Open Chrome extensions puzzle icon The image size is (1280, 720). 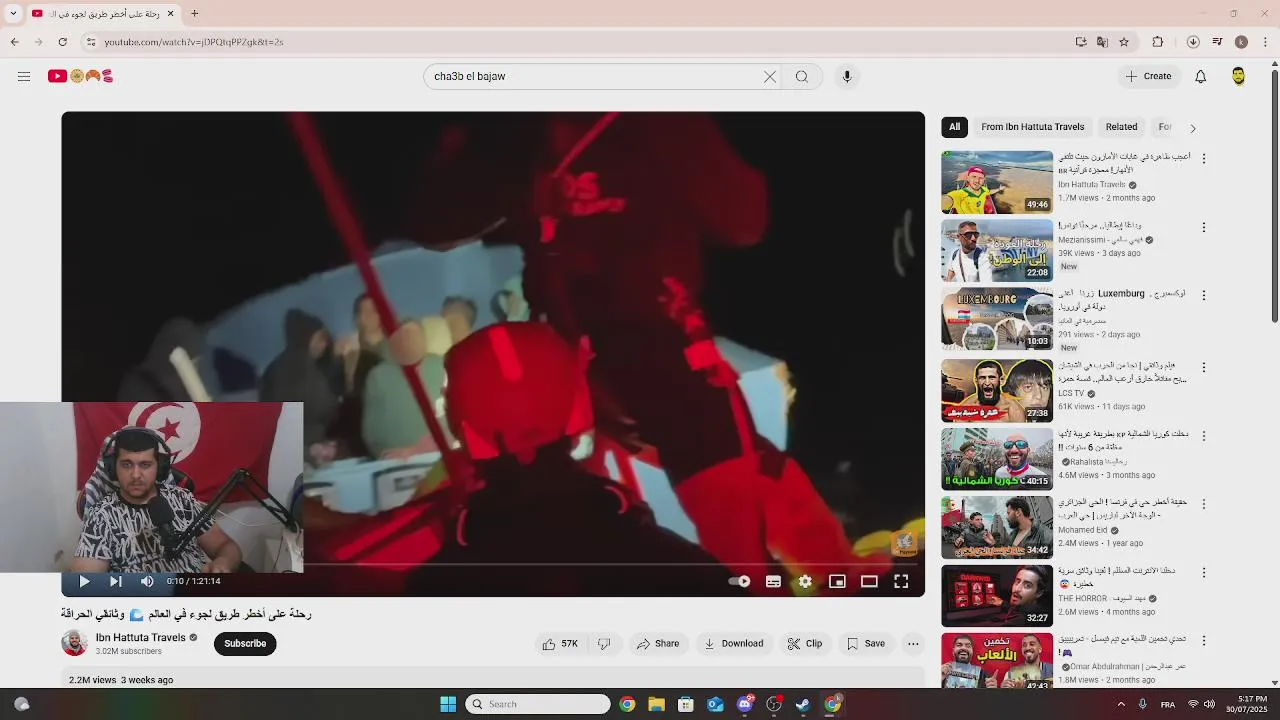1158,42
